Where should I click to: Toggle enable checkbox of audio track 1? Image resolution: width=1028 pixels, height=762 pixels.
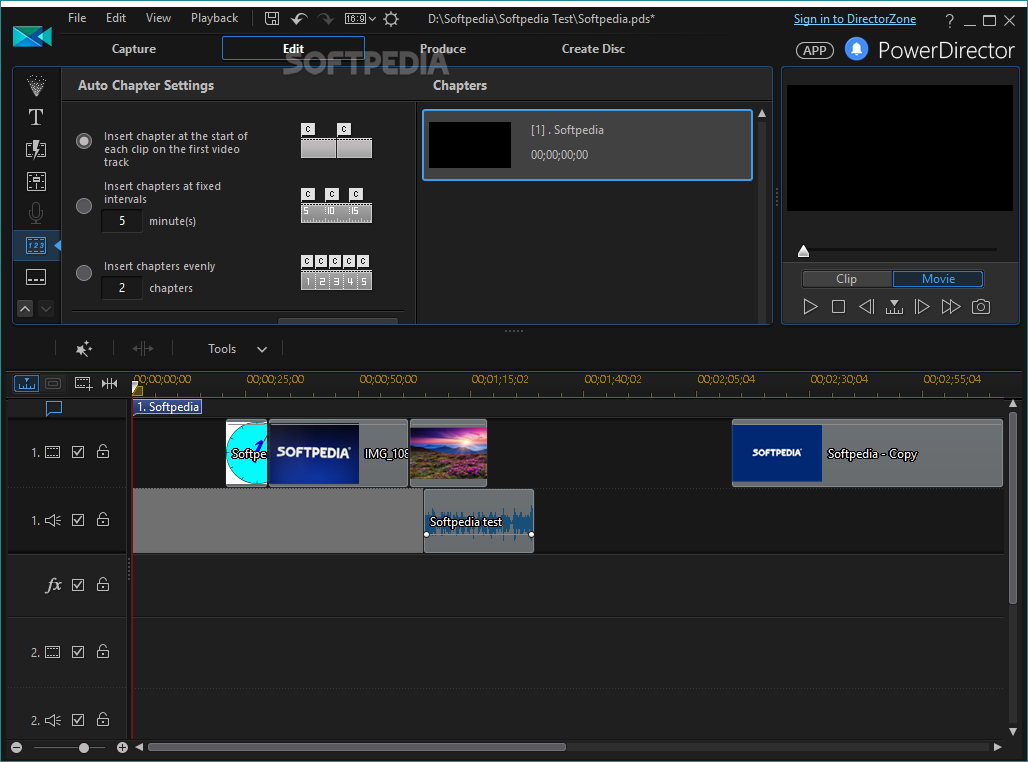pyautogui.click(x=78, y=520)
